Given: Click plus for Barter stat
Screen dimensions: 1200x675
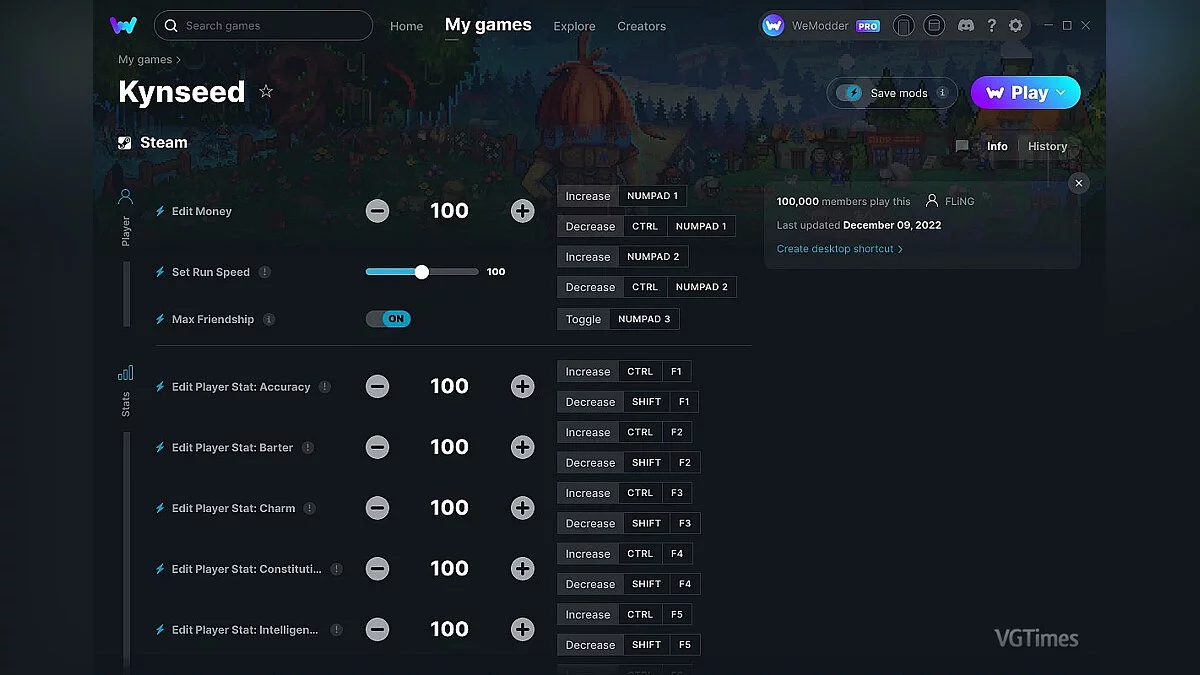Looking at the screenshot, I should (x=522, y=447).
